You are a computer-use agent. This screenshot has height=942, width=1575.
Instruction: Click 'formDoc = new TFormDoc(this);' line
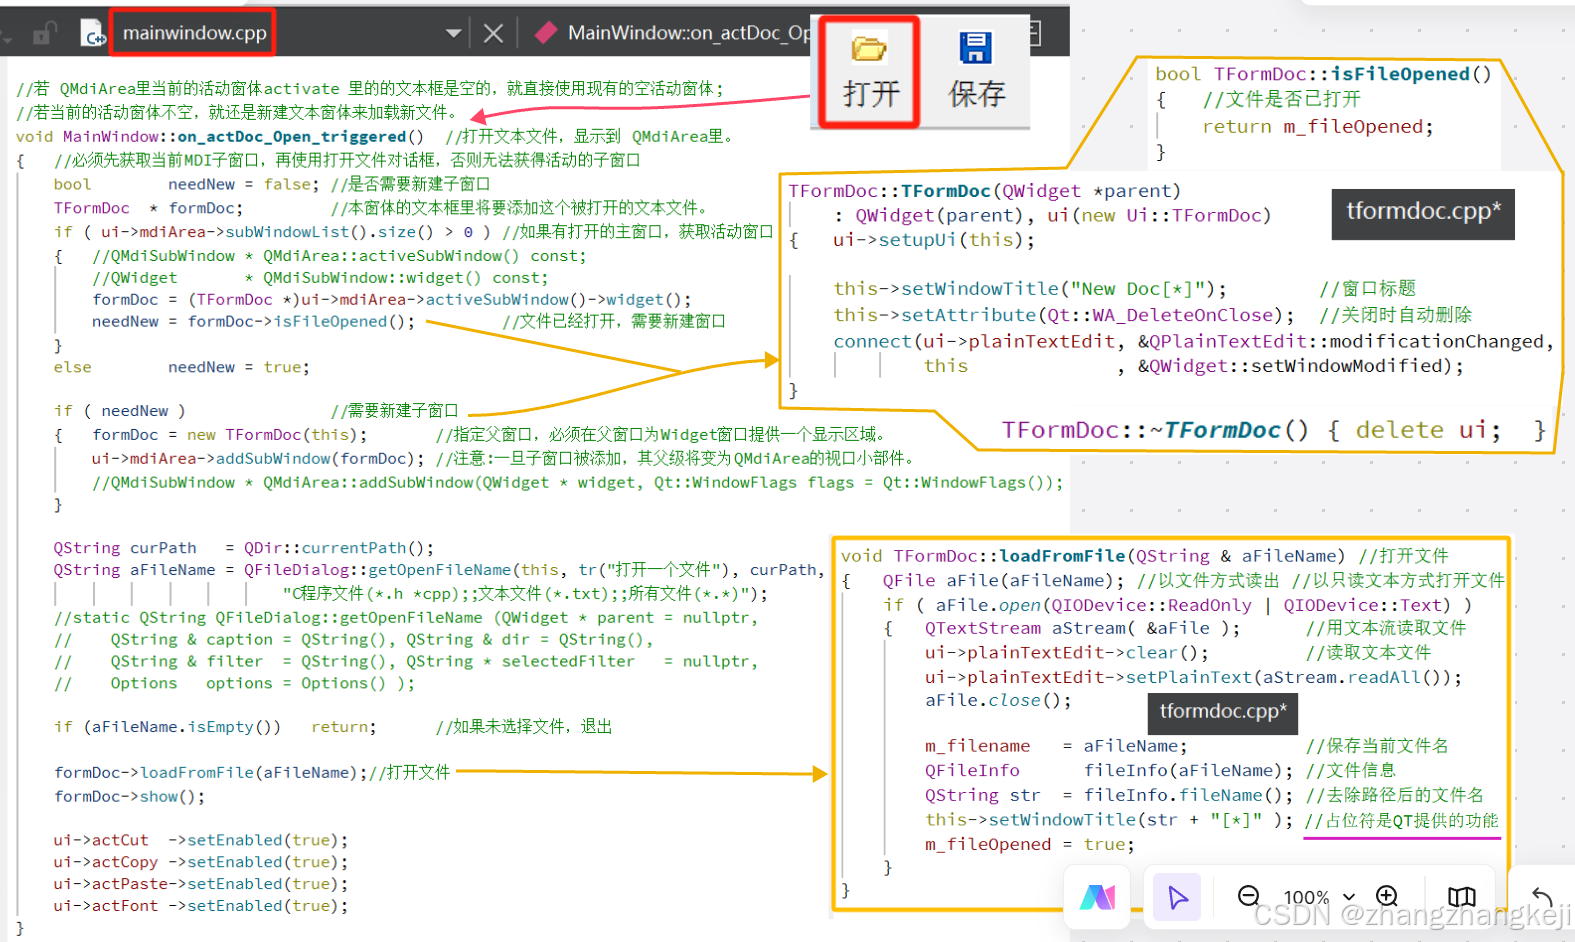point(230,435)
